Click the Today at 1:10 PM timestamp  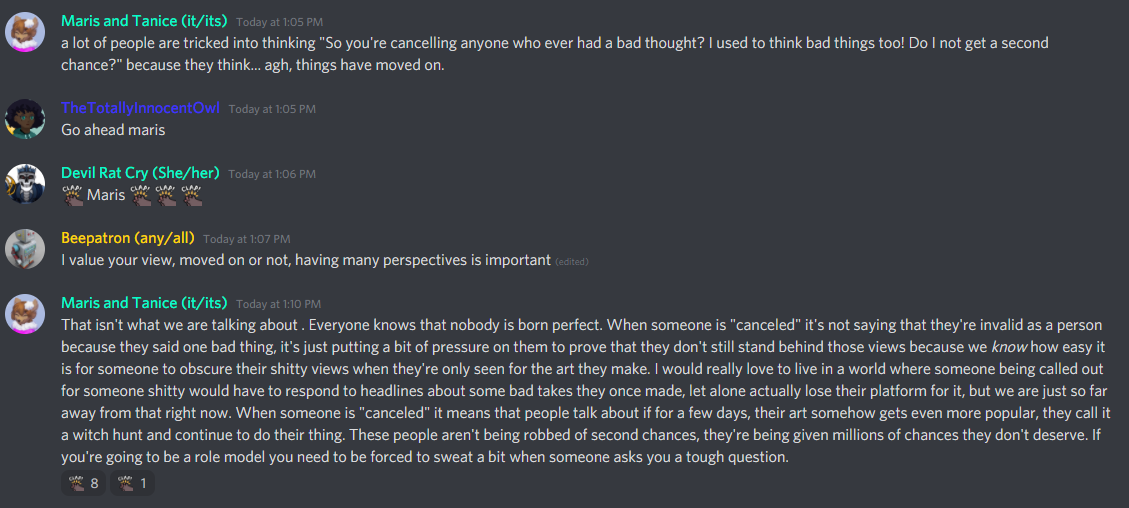279,304
